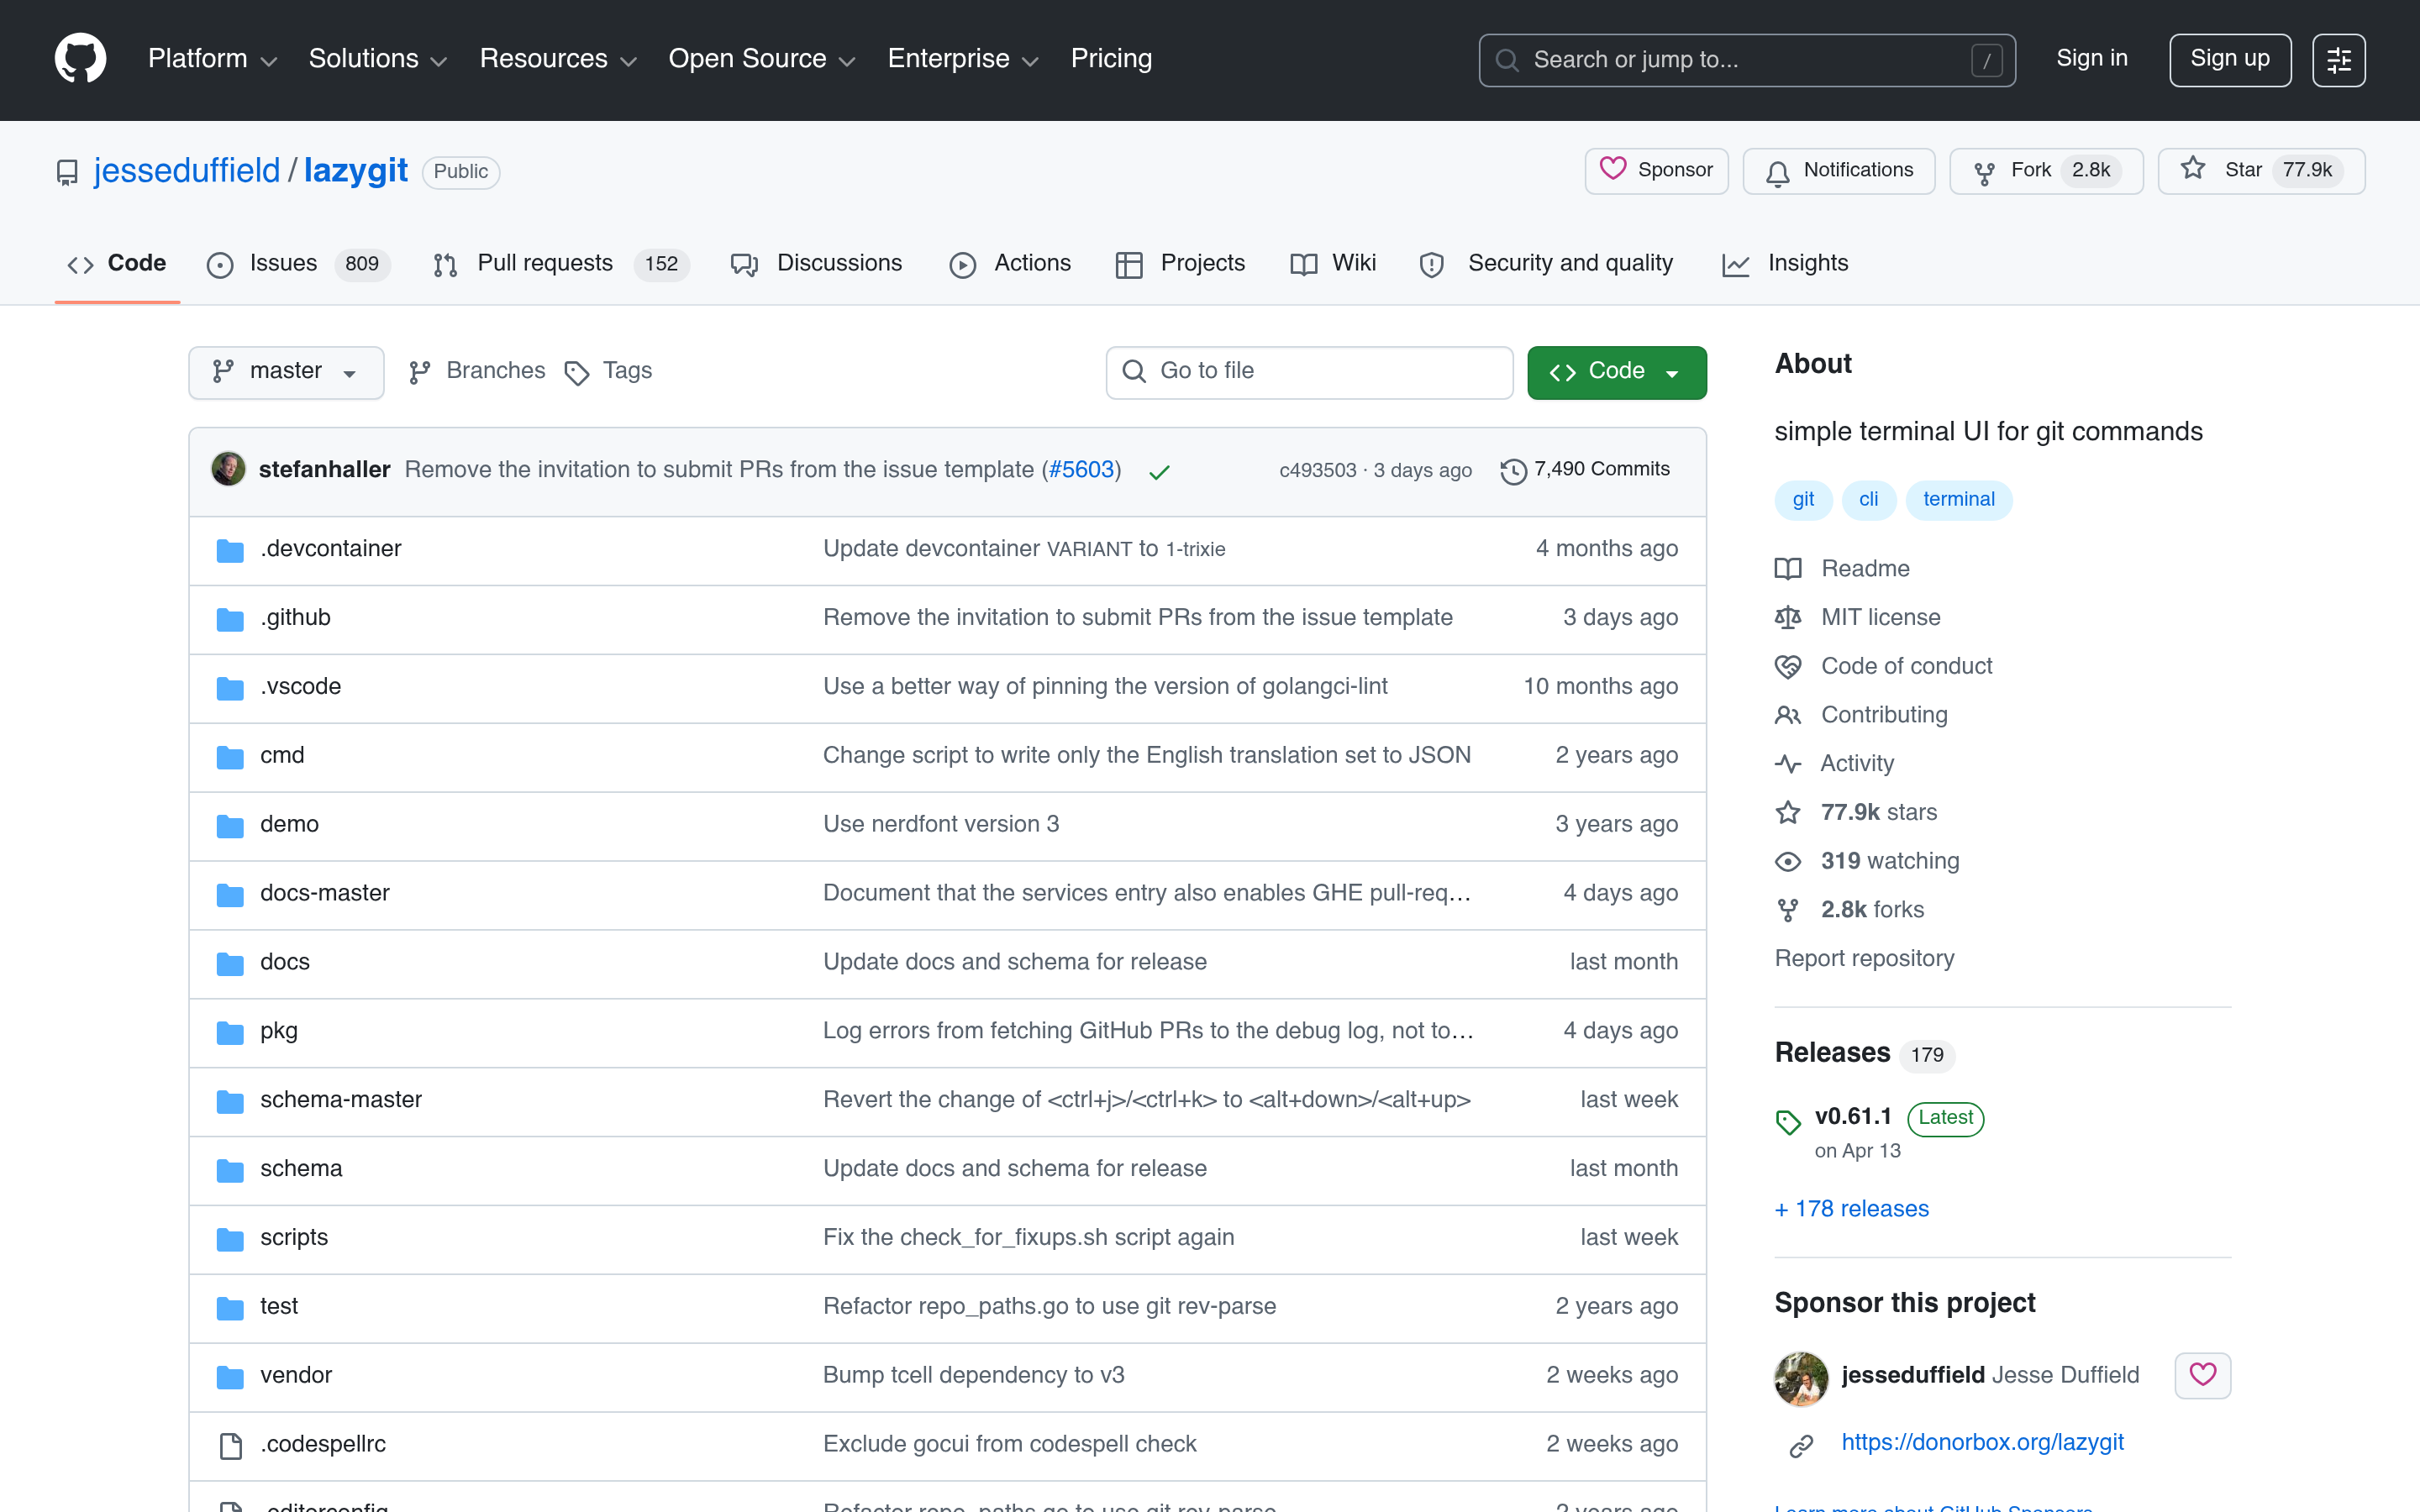Image resolution: width=2420 pixels, height=1512 pixels.
Task: Open the master branch selector dropdown
Action: click(286, 372)
